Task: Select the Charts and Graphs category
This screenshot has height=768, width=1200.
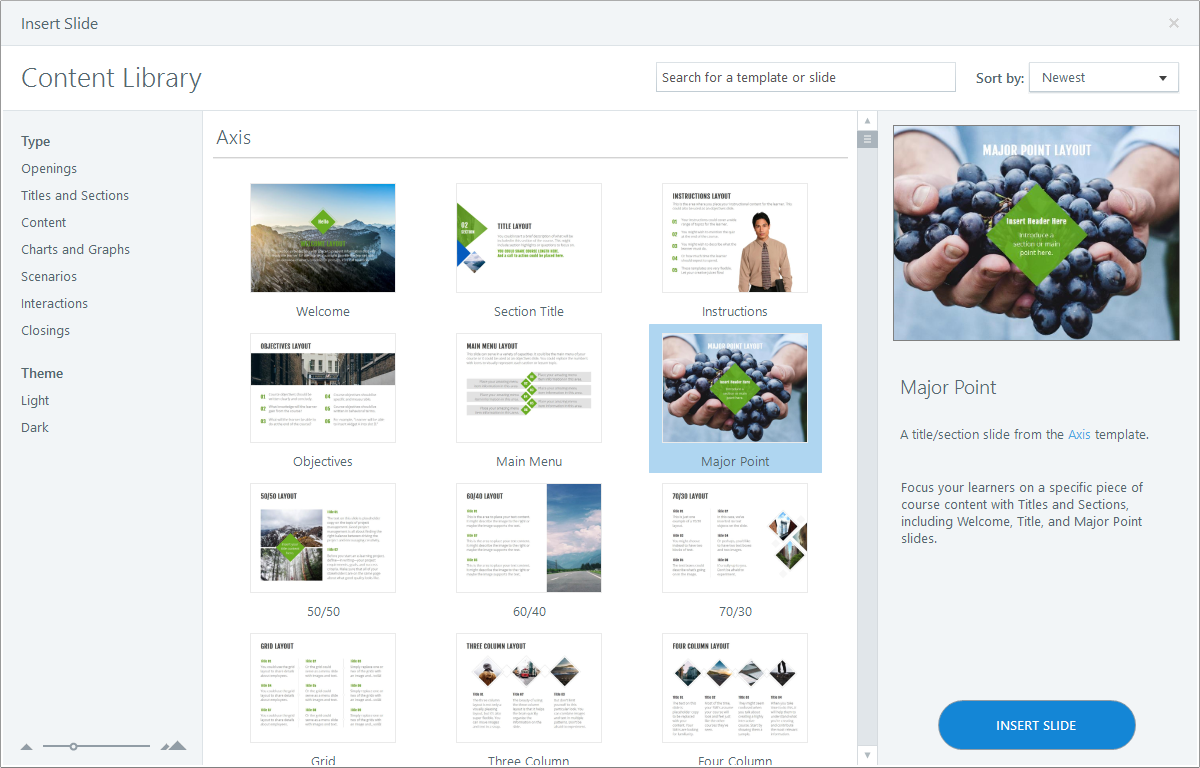Action: (x=75, y=249)
